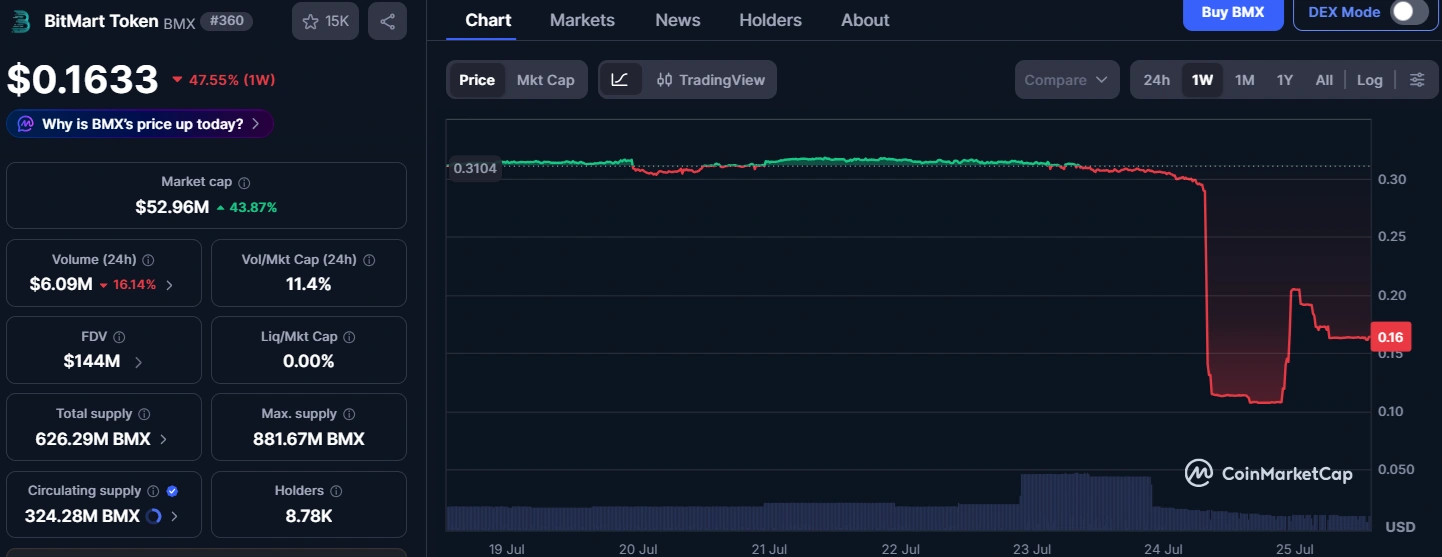Image resolution: width=1442 pixels, height=557 pixels.
Task: Switch to the About tab
Action: point(865,20)
